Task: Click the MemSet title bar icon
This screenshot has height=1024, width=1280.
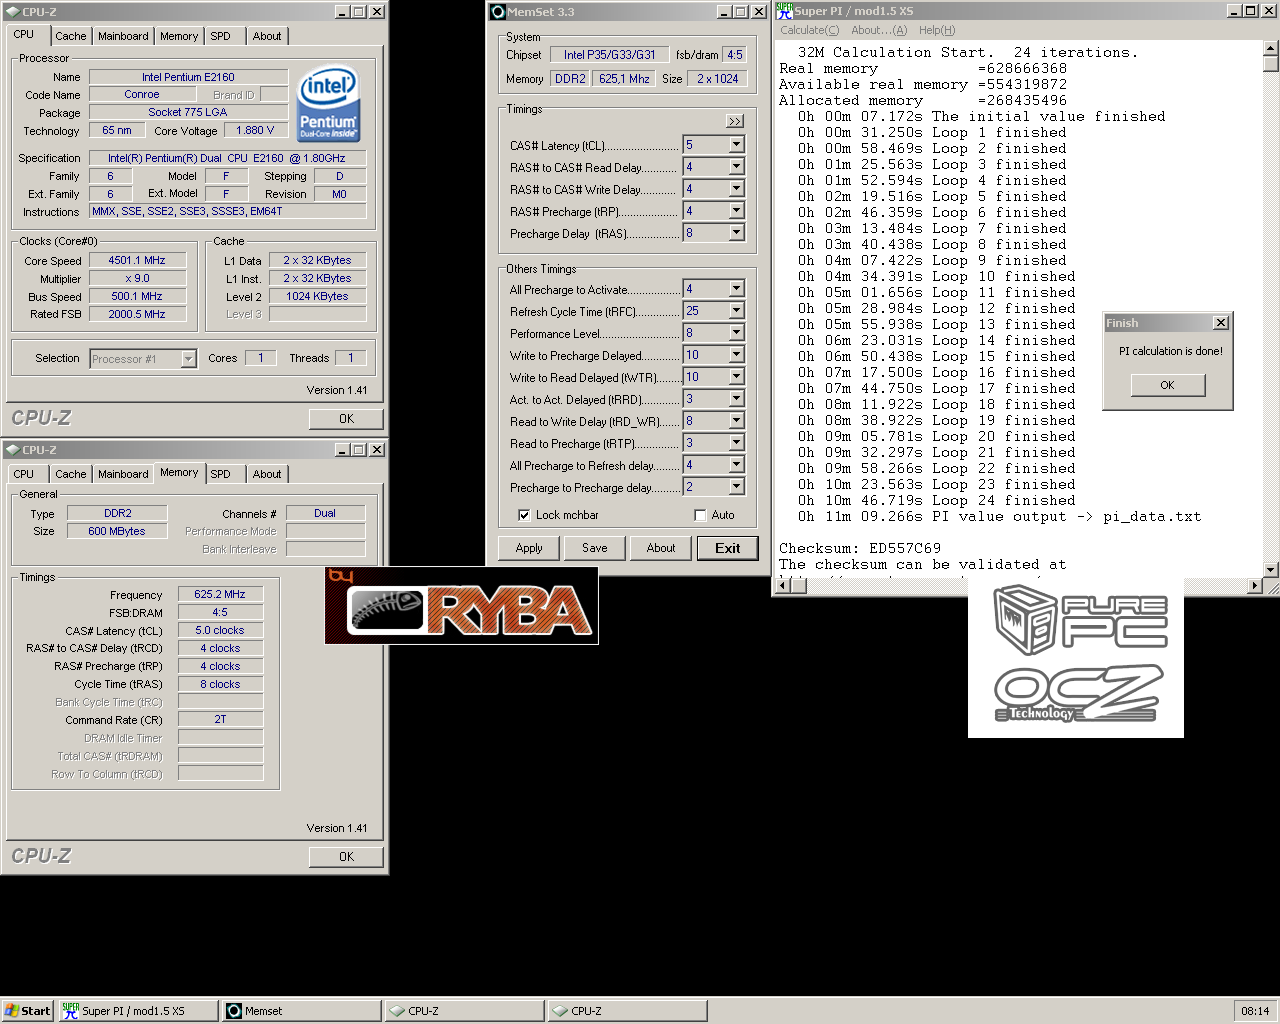Action: (497, 12)
